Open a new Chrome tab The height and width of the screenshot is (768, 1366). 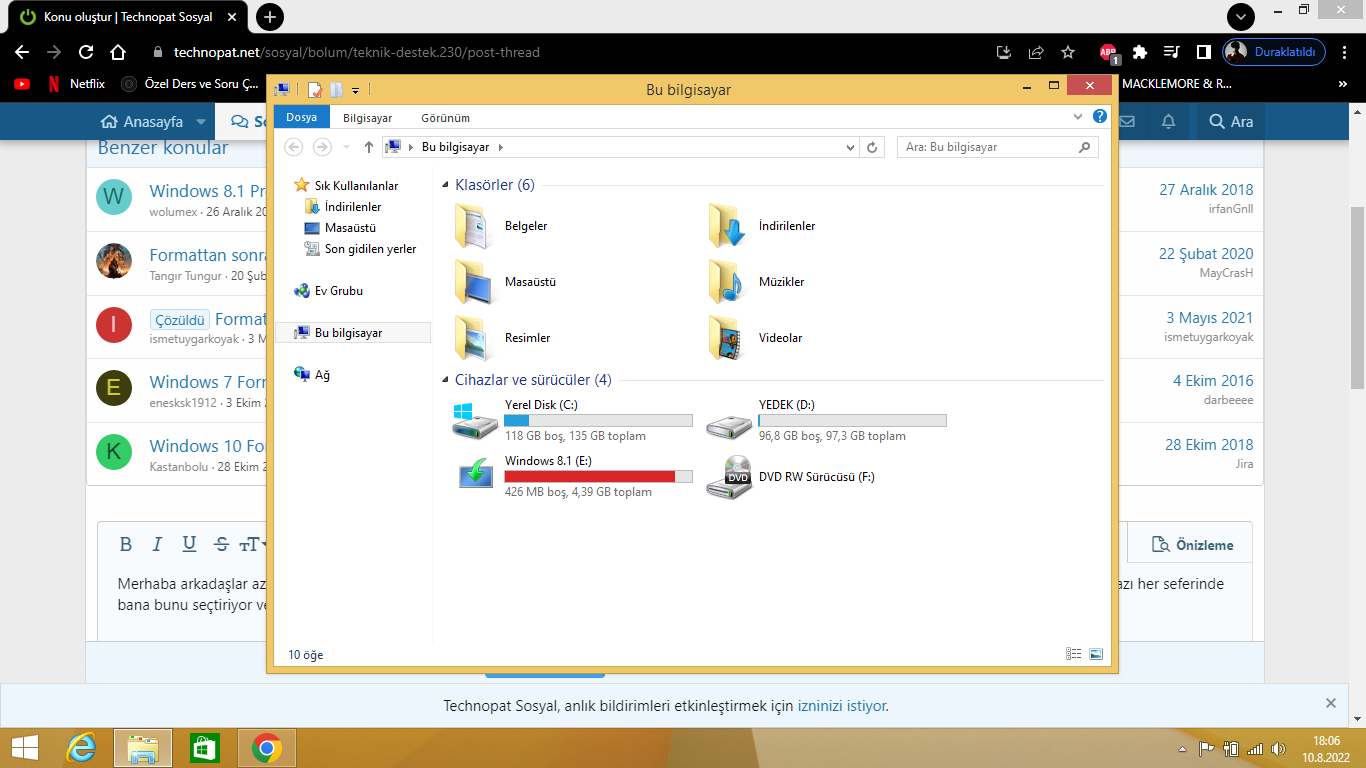[270, 17]
